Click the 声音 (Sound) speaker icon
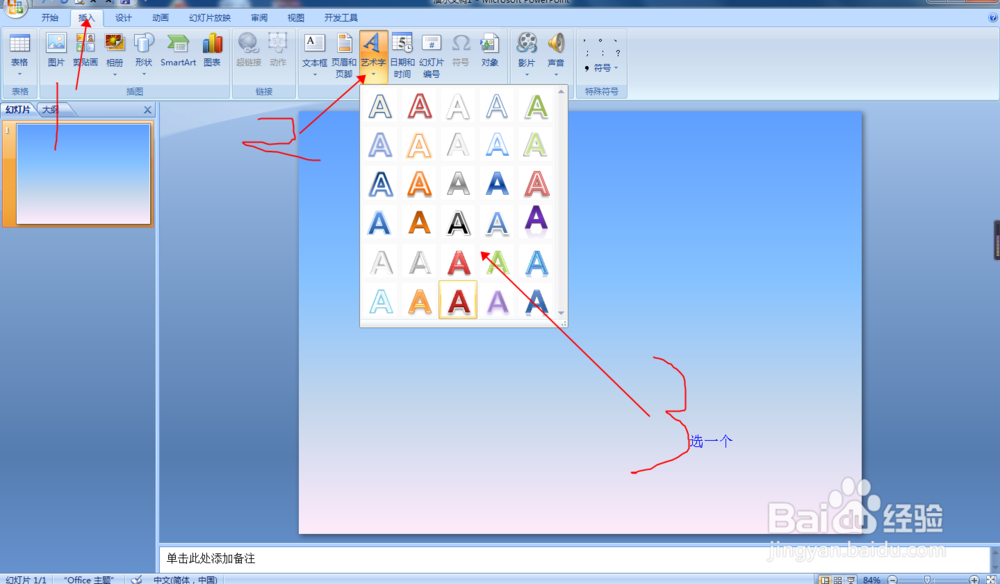This screenshot has width=1000, height=584. tap(556, 43)
